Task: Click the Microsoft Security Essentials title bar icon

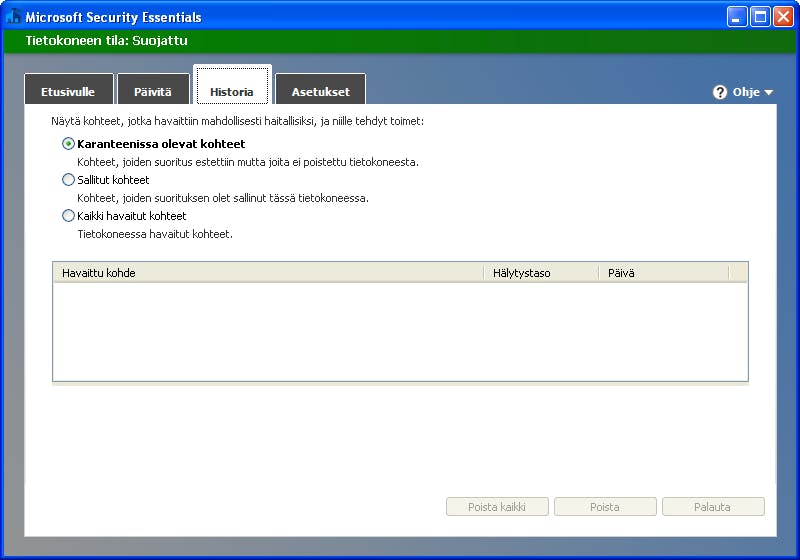Action: [13, 17]
